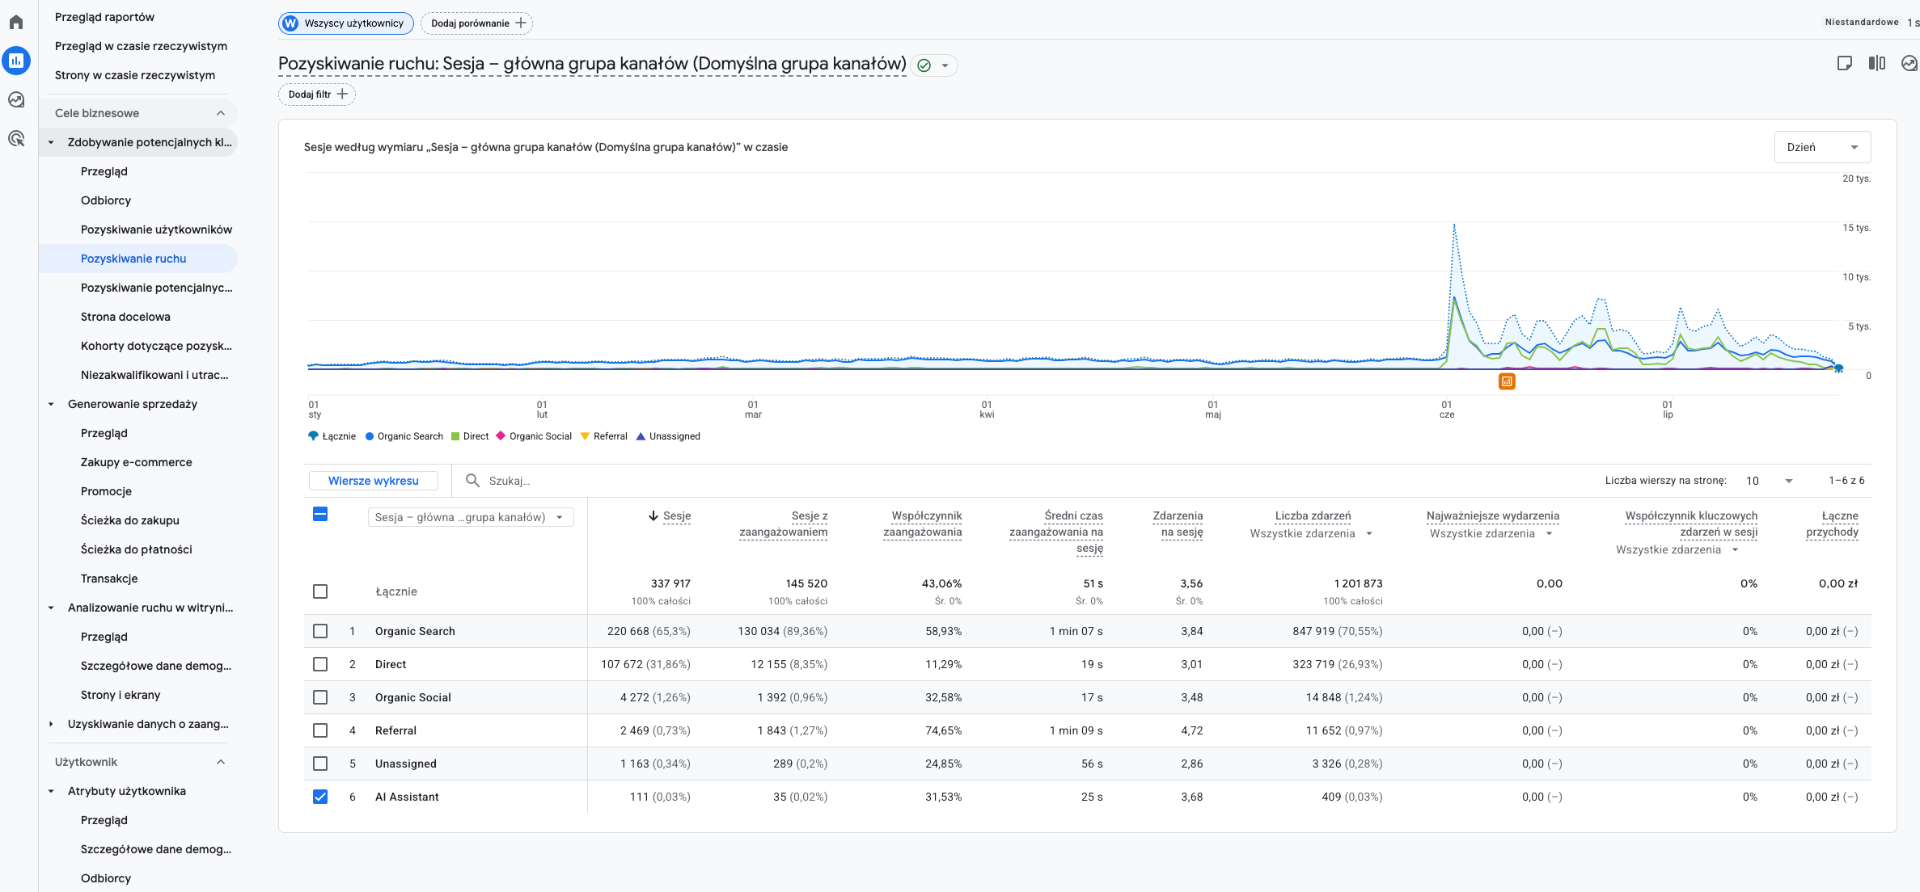Click the Wiersze wykresu button
The width and height of the screenshot is (1920, 892).
(373, 481)
